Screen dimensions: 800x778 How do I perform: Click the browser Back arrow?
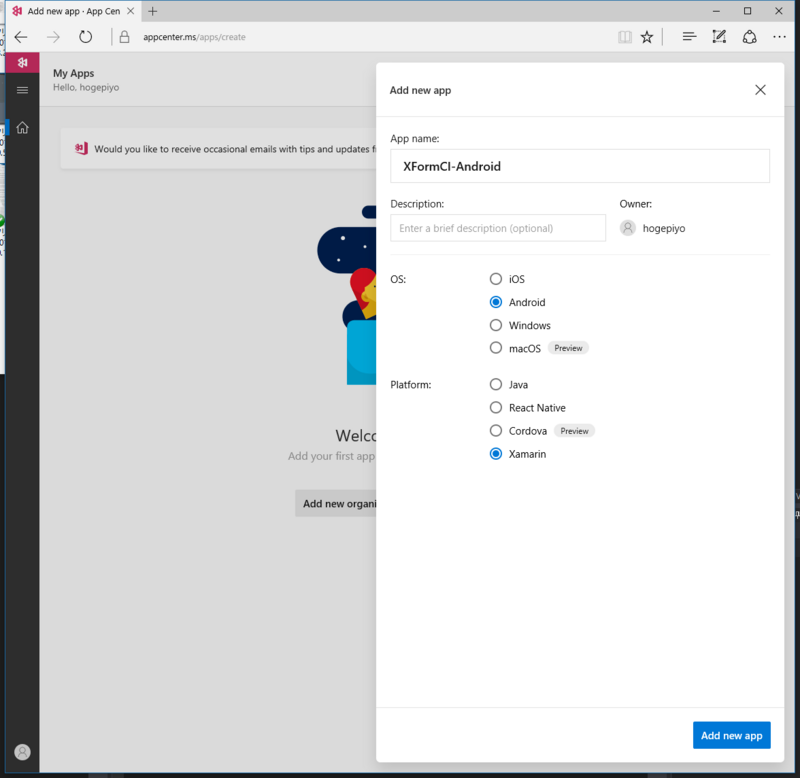click(x=21, y=37)
